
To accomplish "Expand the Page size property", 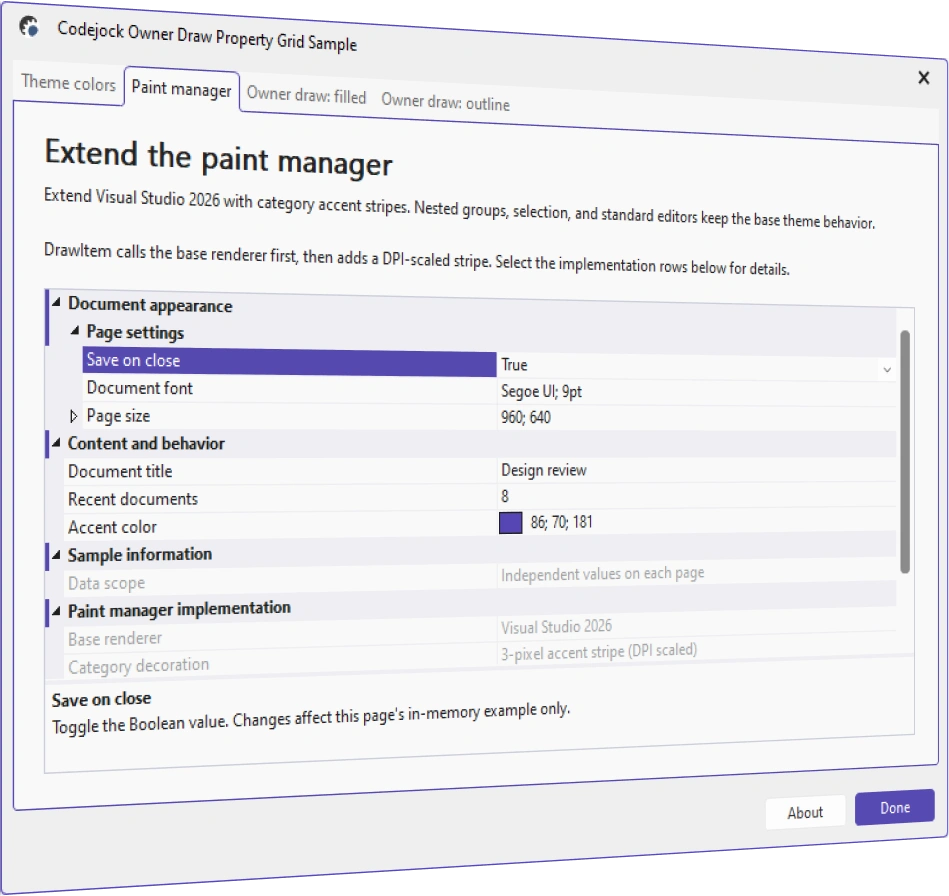I will 74,416.
